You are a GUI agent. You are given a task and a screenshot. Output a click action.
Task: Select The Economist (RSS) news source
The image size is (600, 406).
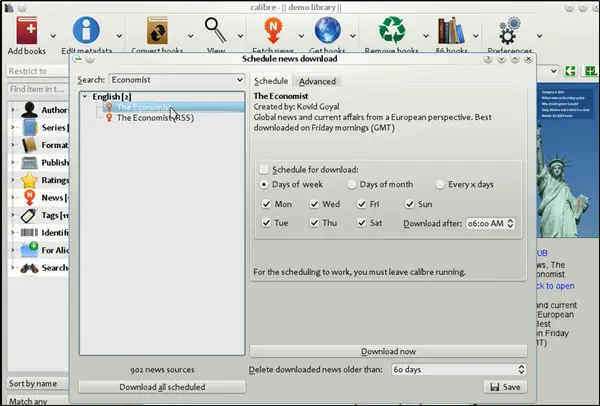click(156, 118)
